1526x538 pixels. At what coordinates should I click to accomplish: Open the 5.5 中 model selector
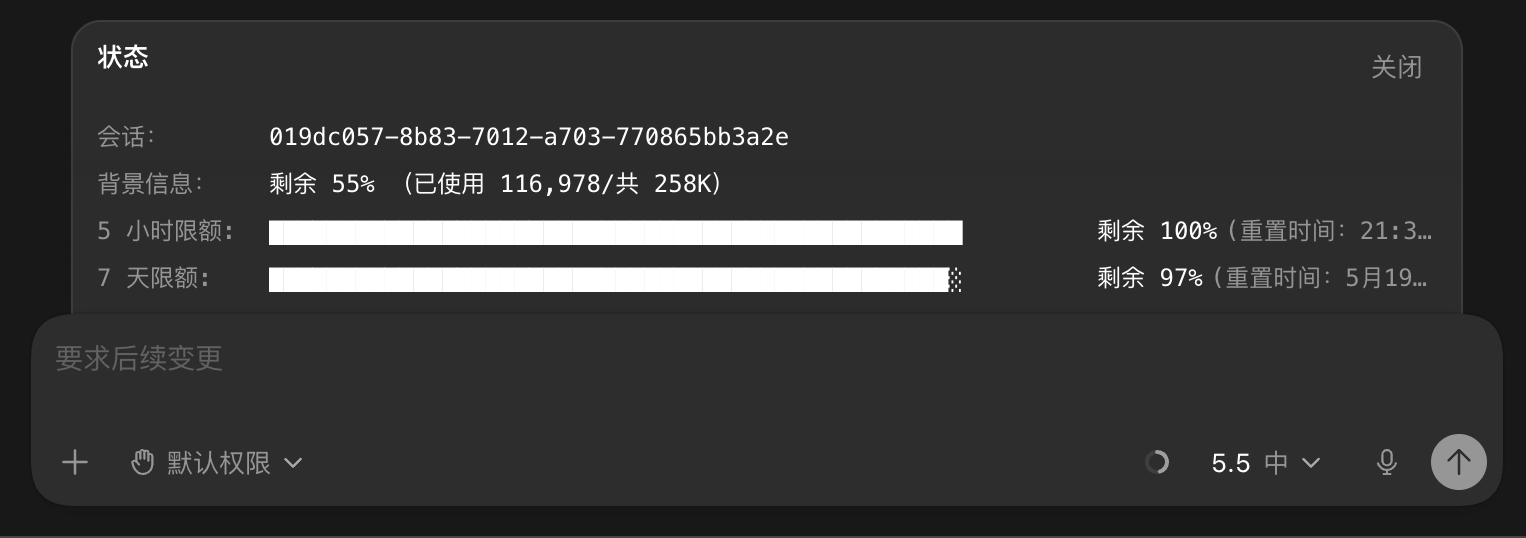[x=1266, y=462]
